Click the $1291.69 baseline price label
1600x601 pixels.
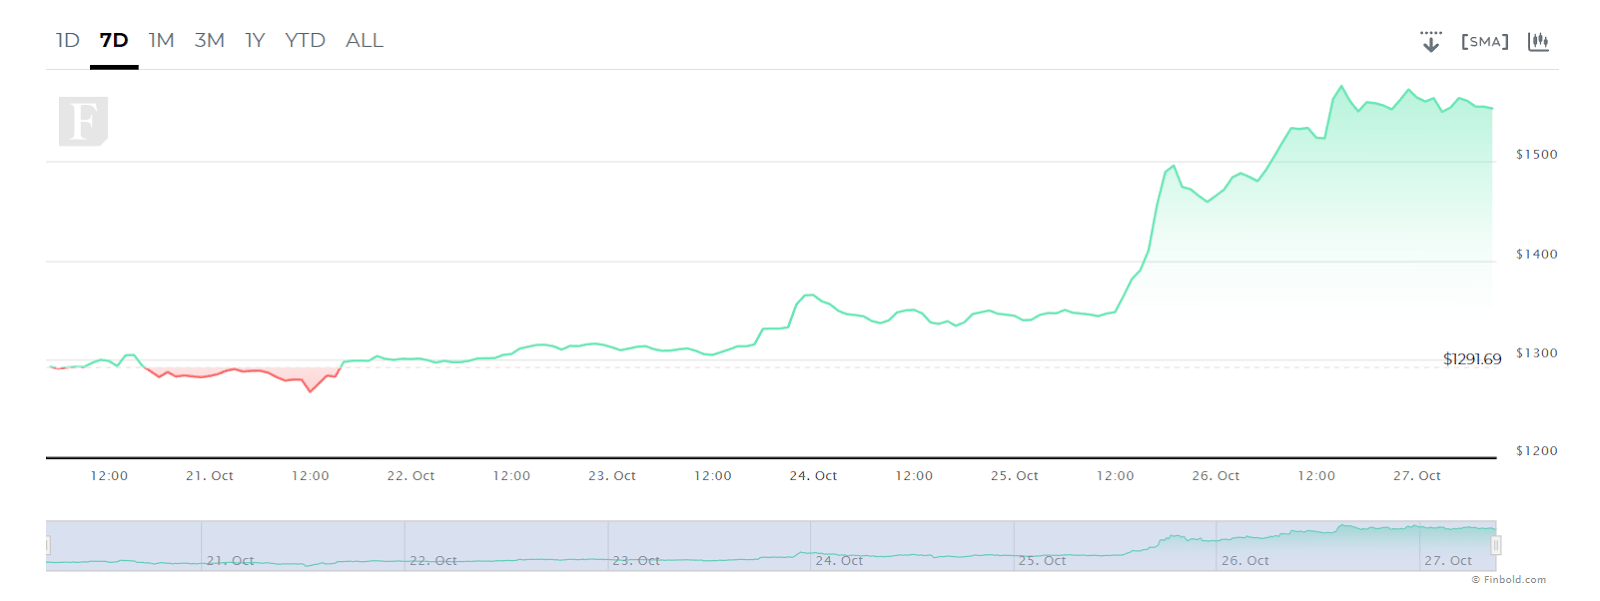1472,359
